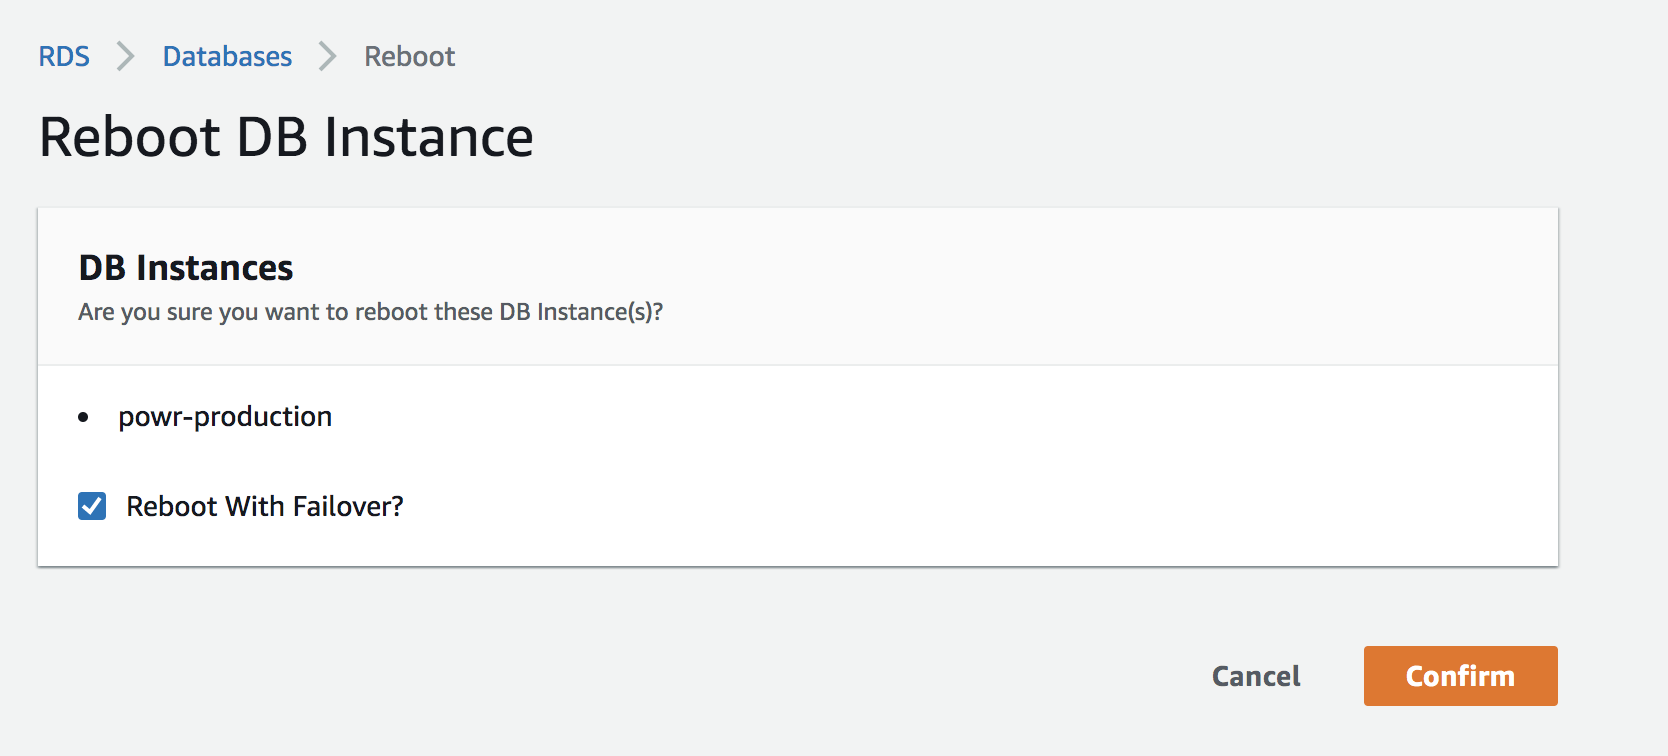Select the powr-production instance name
This screenshot has height=756, width=1668.
[225, 417]
